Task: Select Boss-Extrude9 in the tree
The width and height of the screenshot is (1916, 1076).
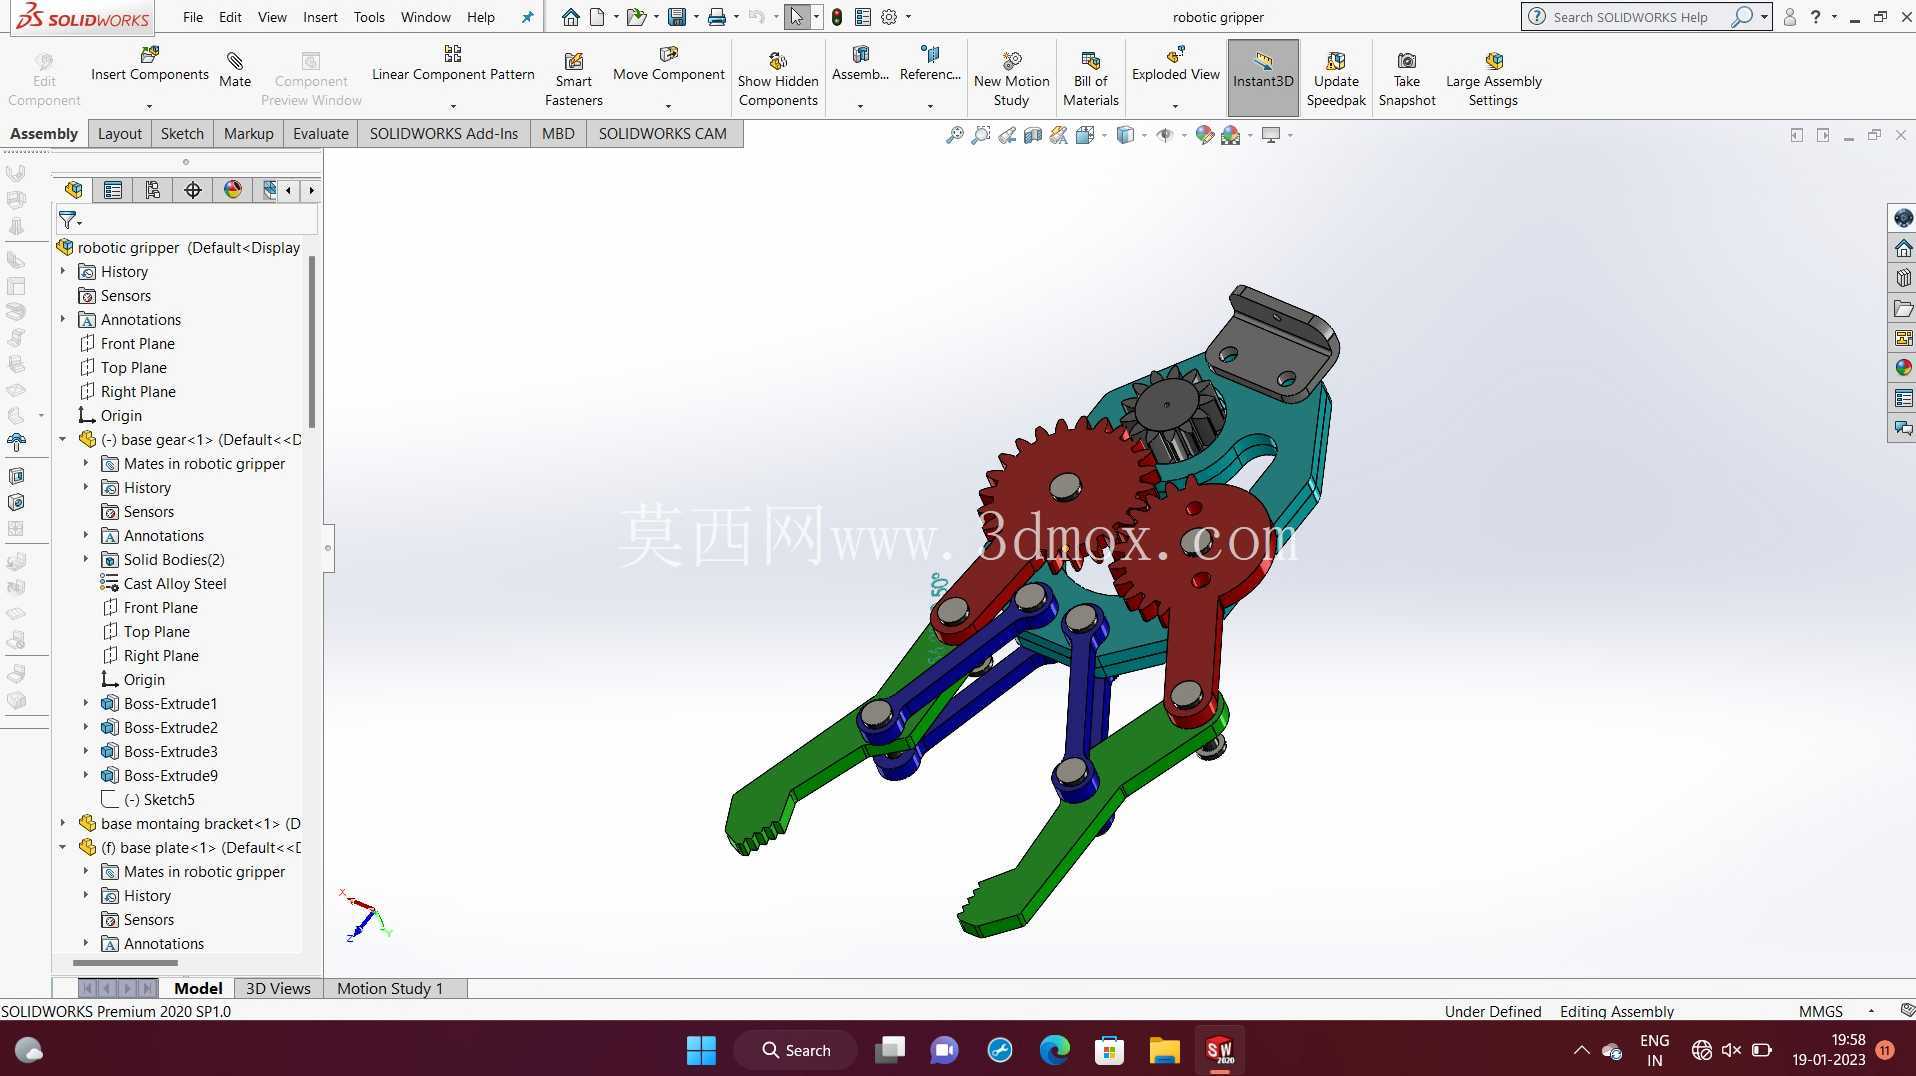Action: (171, 775)
